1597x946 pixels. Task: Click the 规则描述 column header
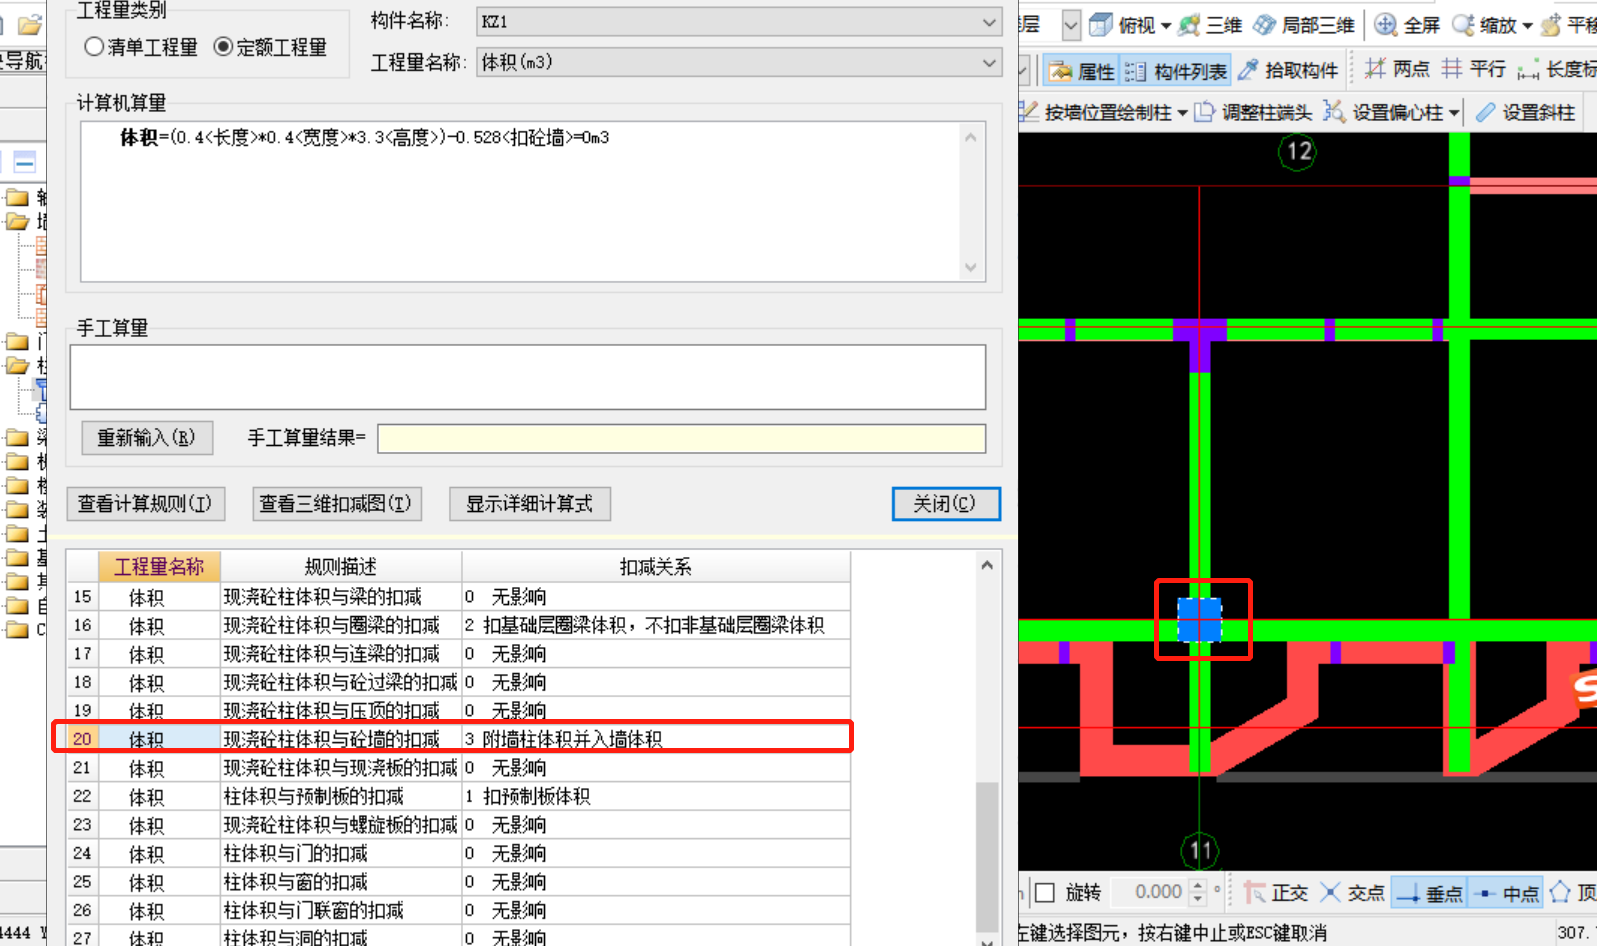click(341, 567)
